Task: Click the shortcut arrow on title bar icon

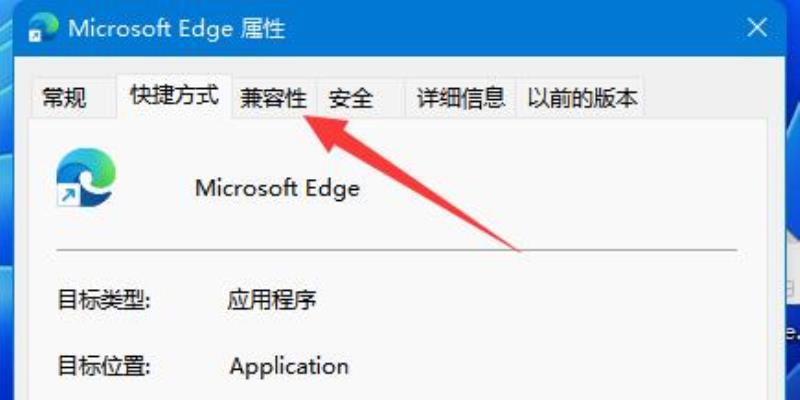Action: click(35, 36)
